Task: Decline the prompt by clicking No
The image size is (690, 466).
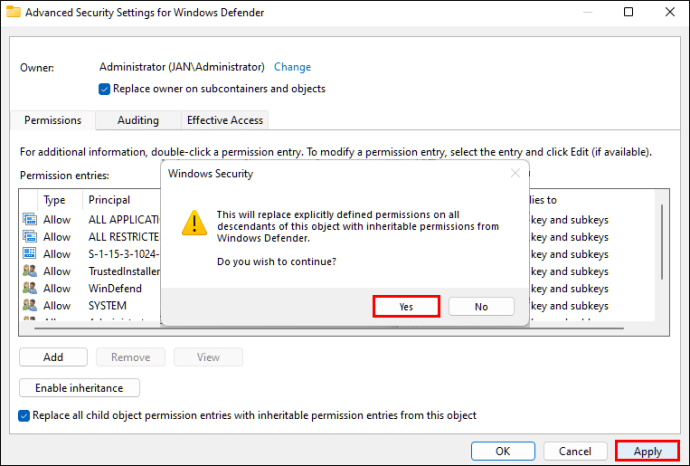Action: 481,307
